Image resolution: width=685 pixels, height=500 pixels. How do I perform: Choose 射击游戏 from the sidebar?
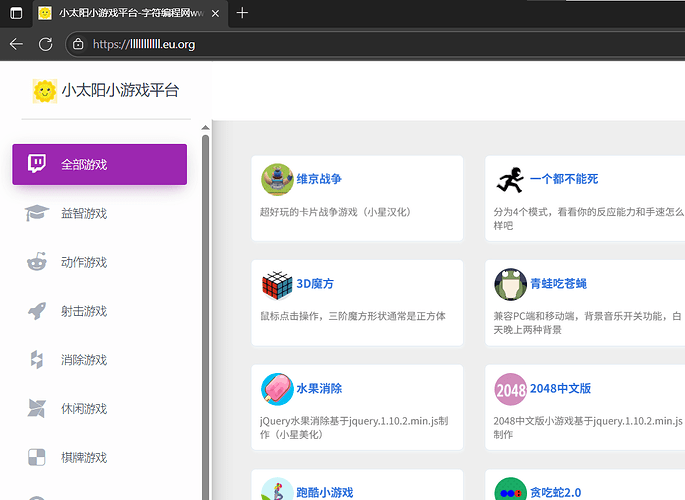(x=83, y=311)
